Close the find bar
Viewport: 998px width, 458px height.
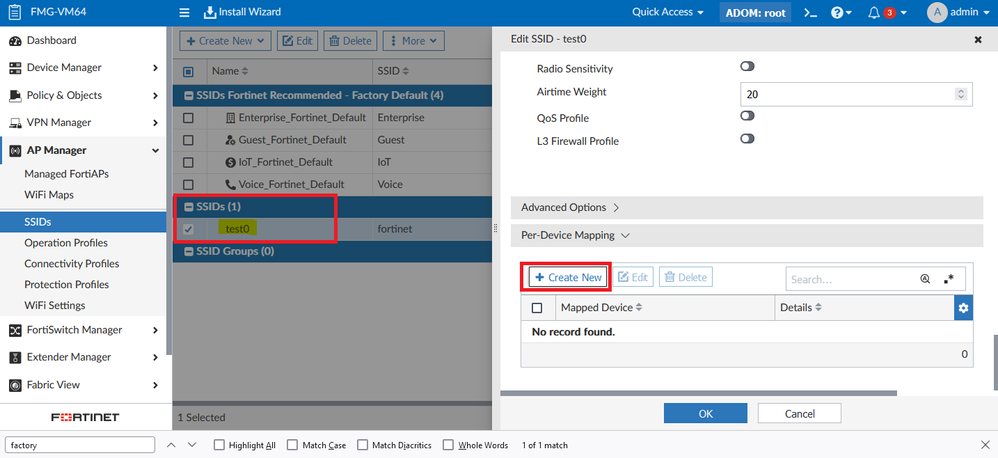pyautogui.click(x=985, y=445)
